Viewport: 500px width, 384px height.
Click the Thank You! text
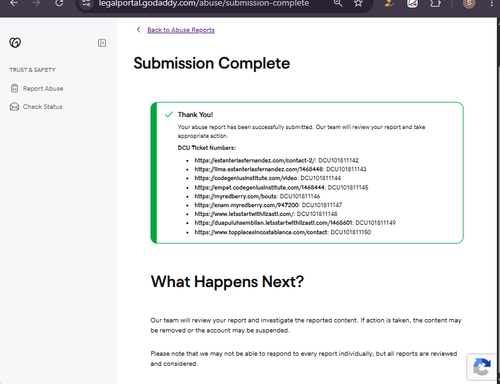[x=195, y=115]
